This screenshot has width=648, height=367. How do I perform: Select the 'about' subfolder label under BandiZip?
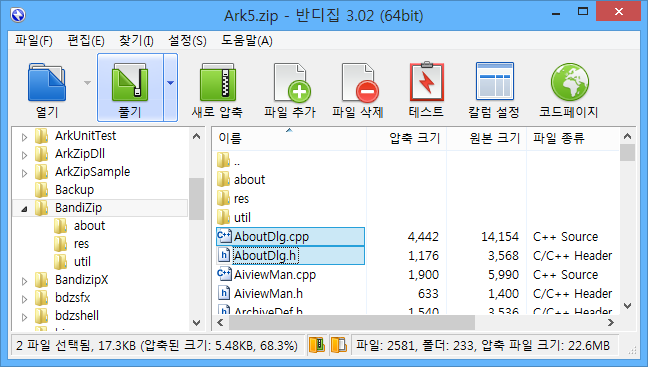click(x=89, y=226)
